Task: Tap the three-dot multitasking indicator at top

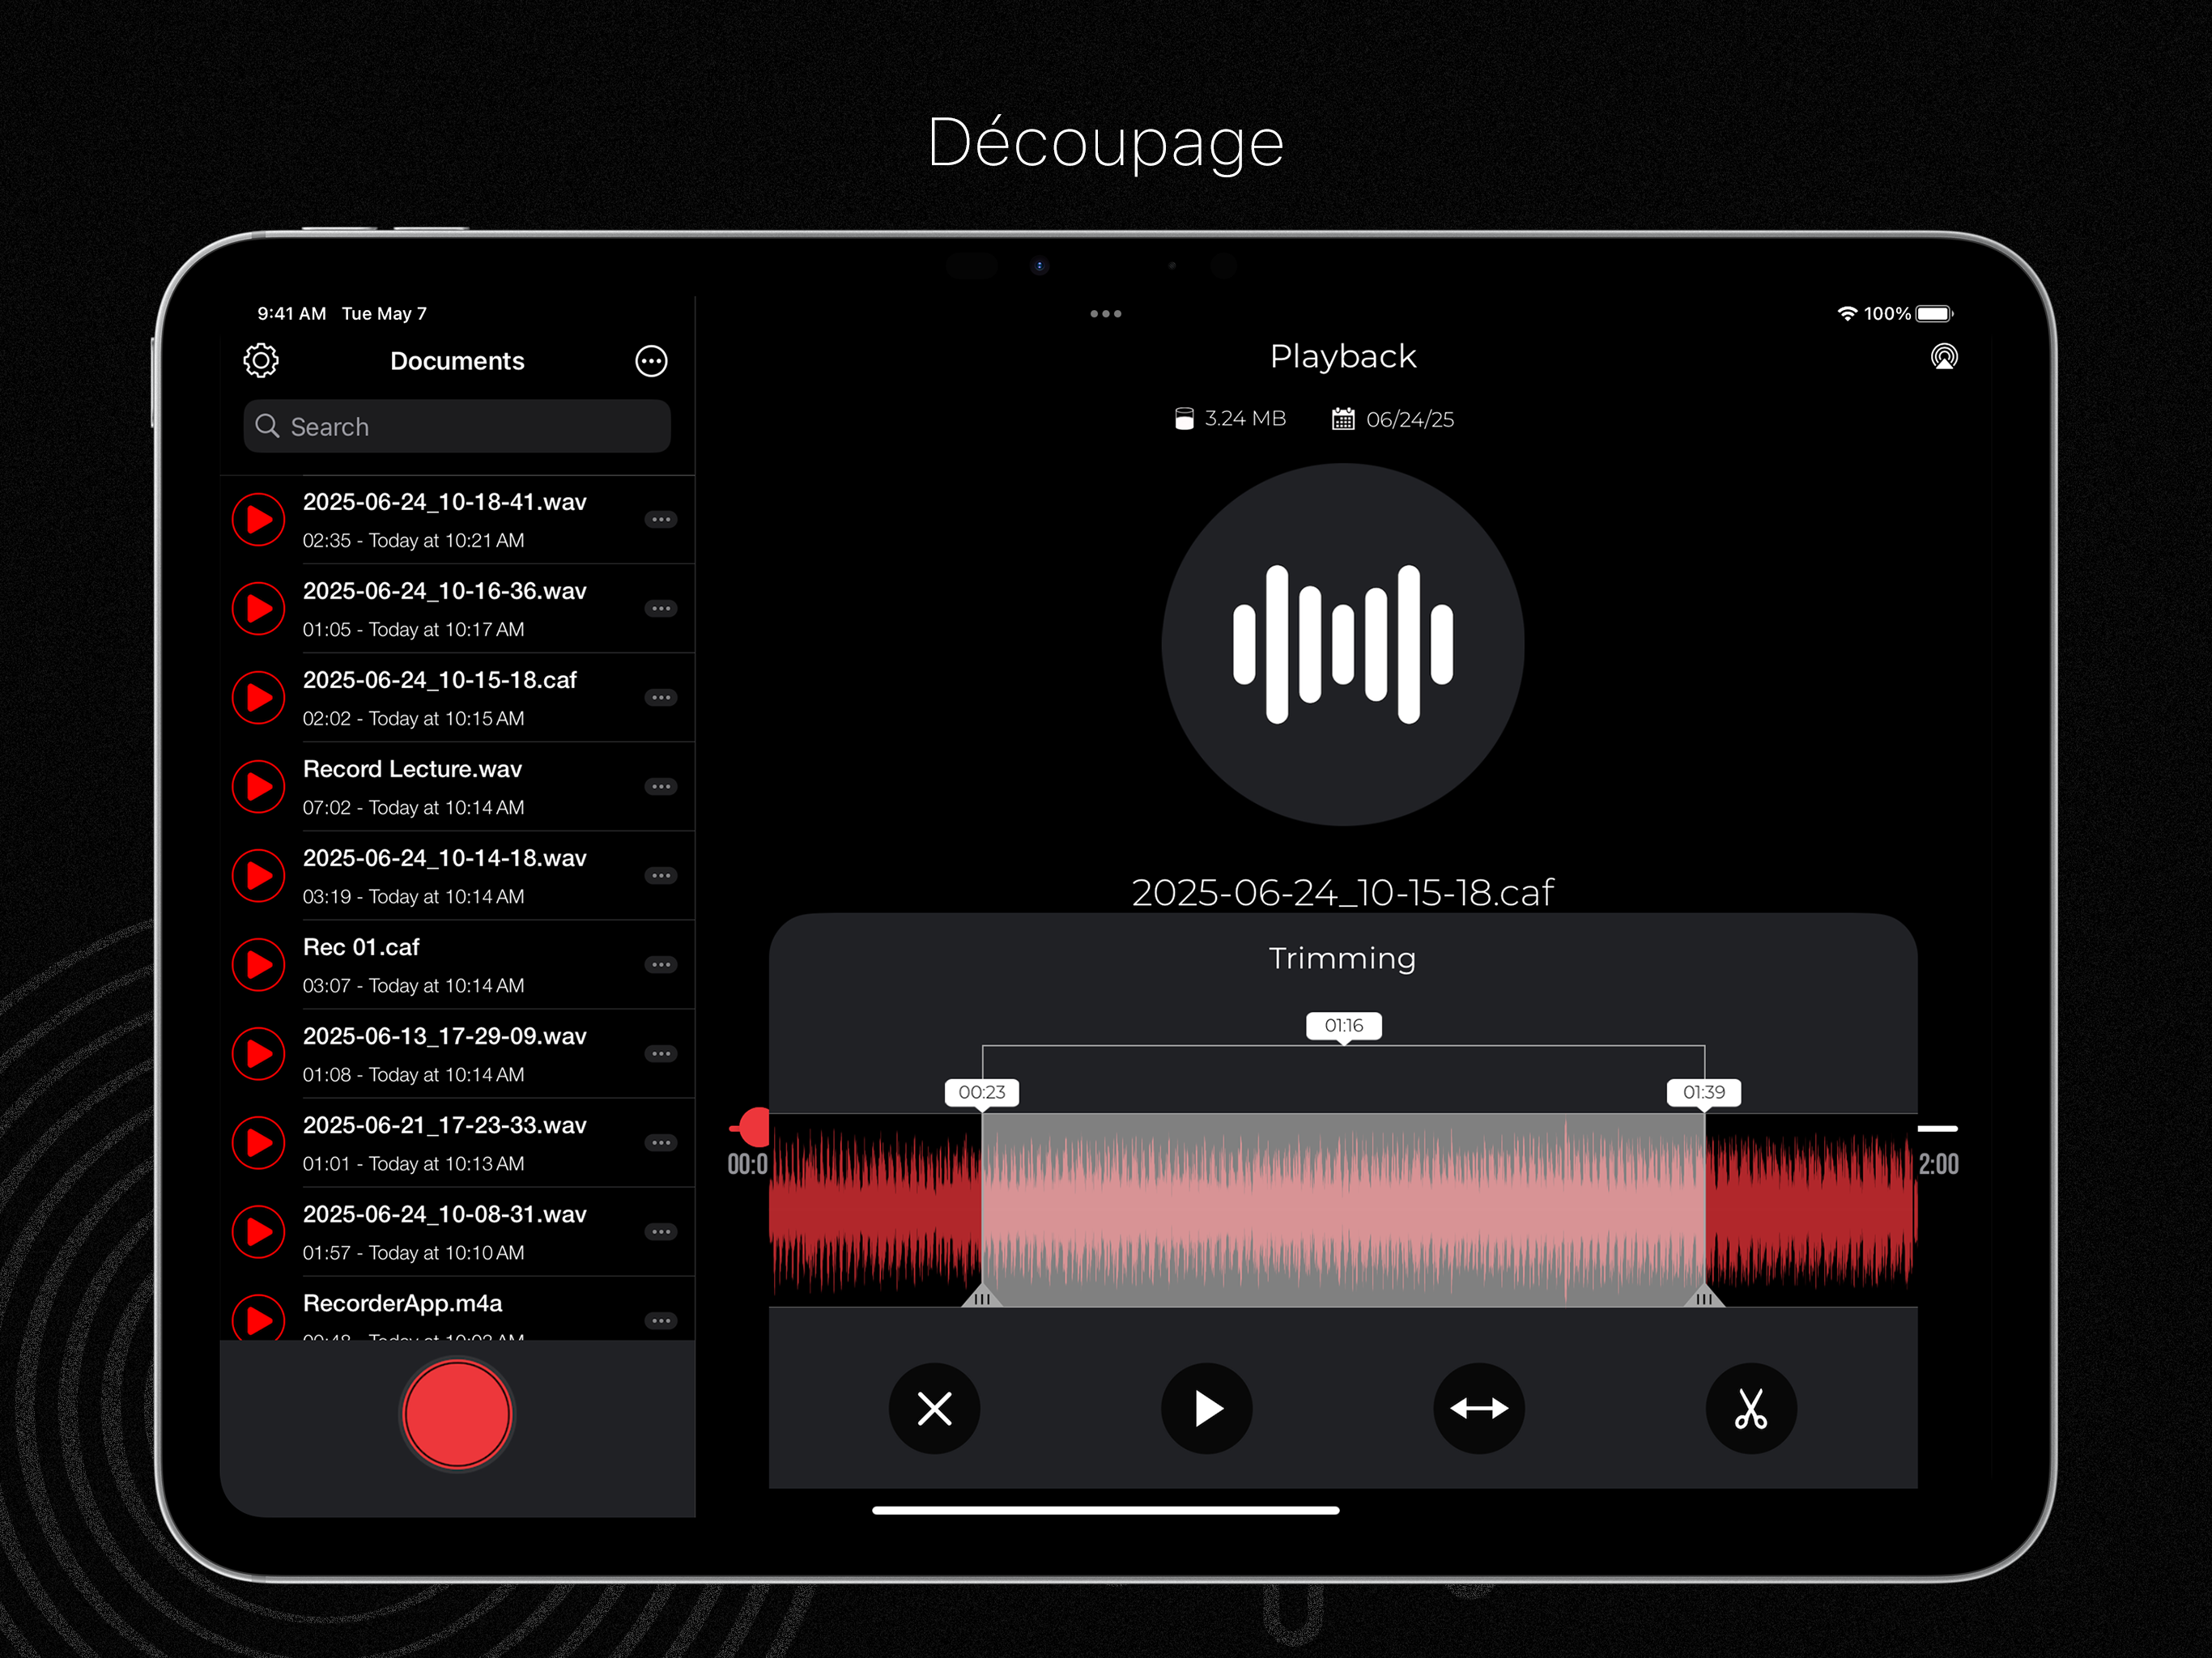Action: point(1105,314)
